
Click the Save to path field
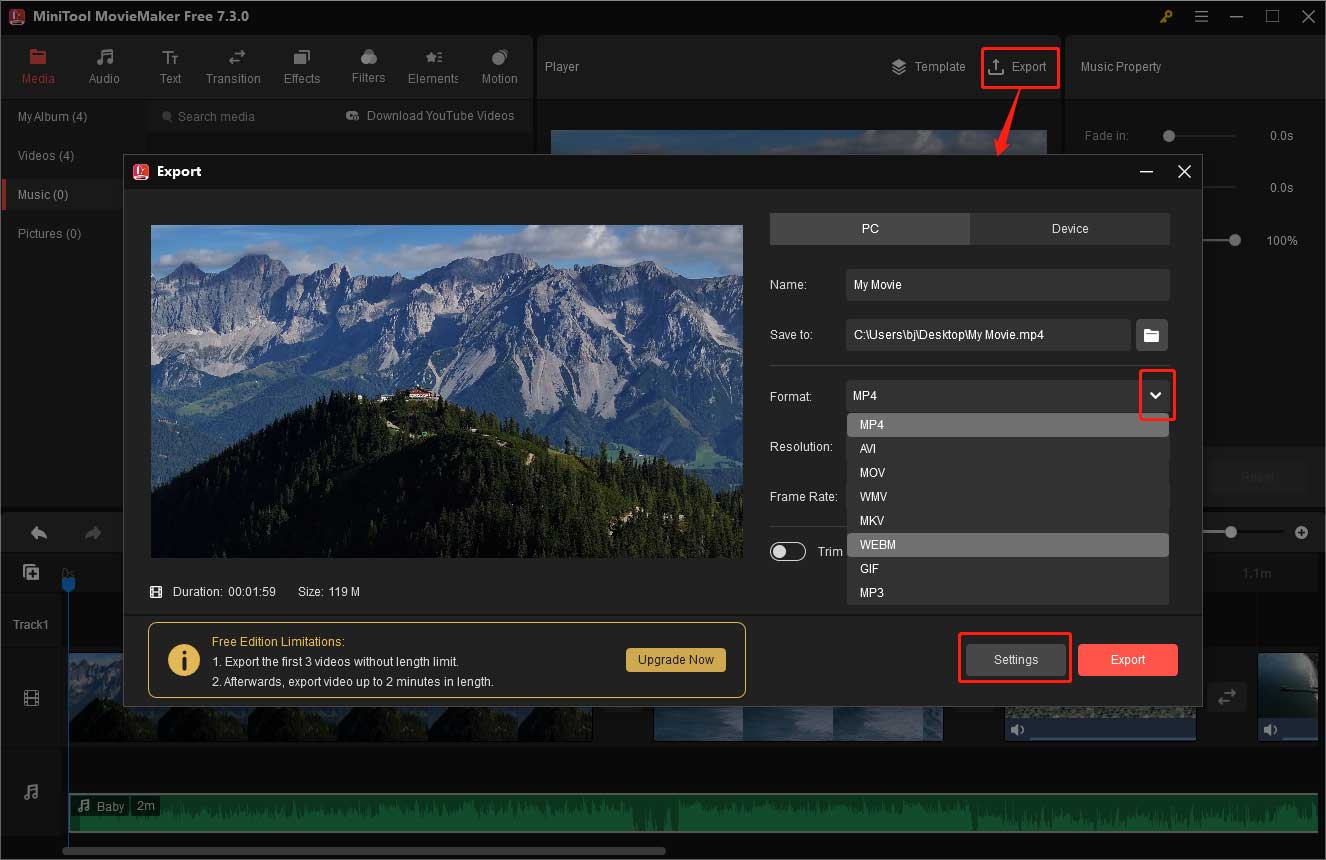988,335
